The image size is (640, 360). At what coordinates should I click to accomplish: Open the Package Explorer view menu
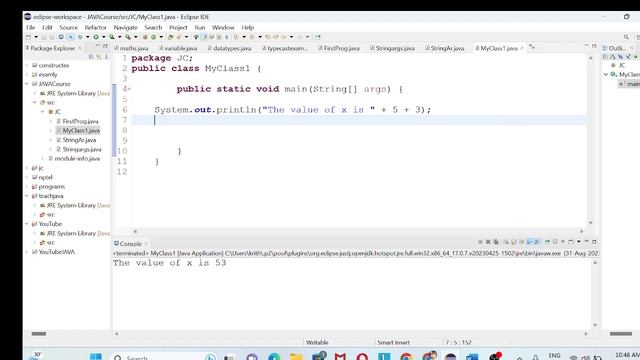(x=106, y=57)
